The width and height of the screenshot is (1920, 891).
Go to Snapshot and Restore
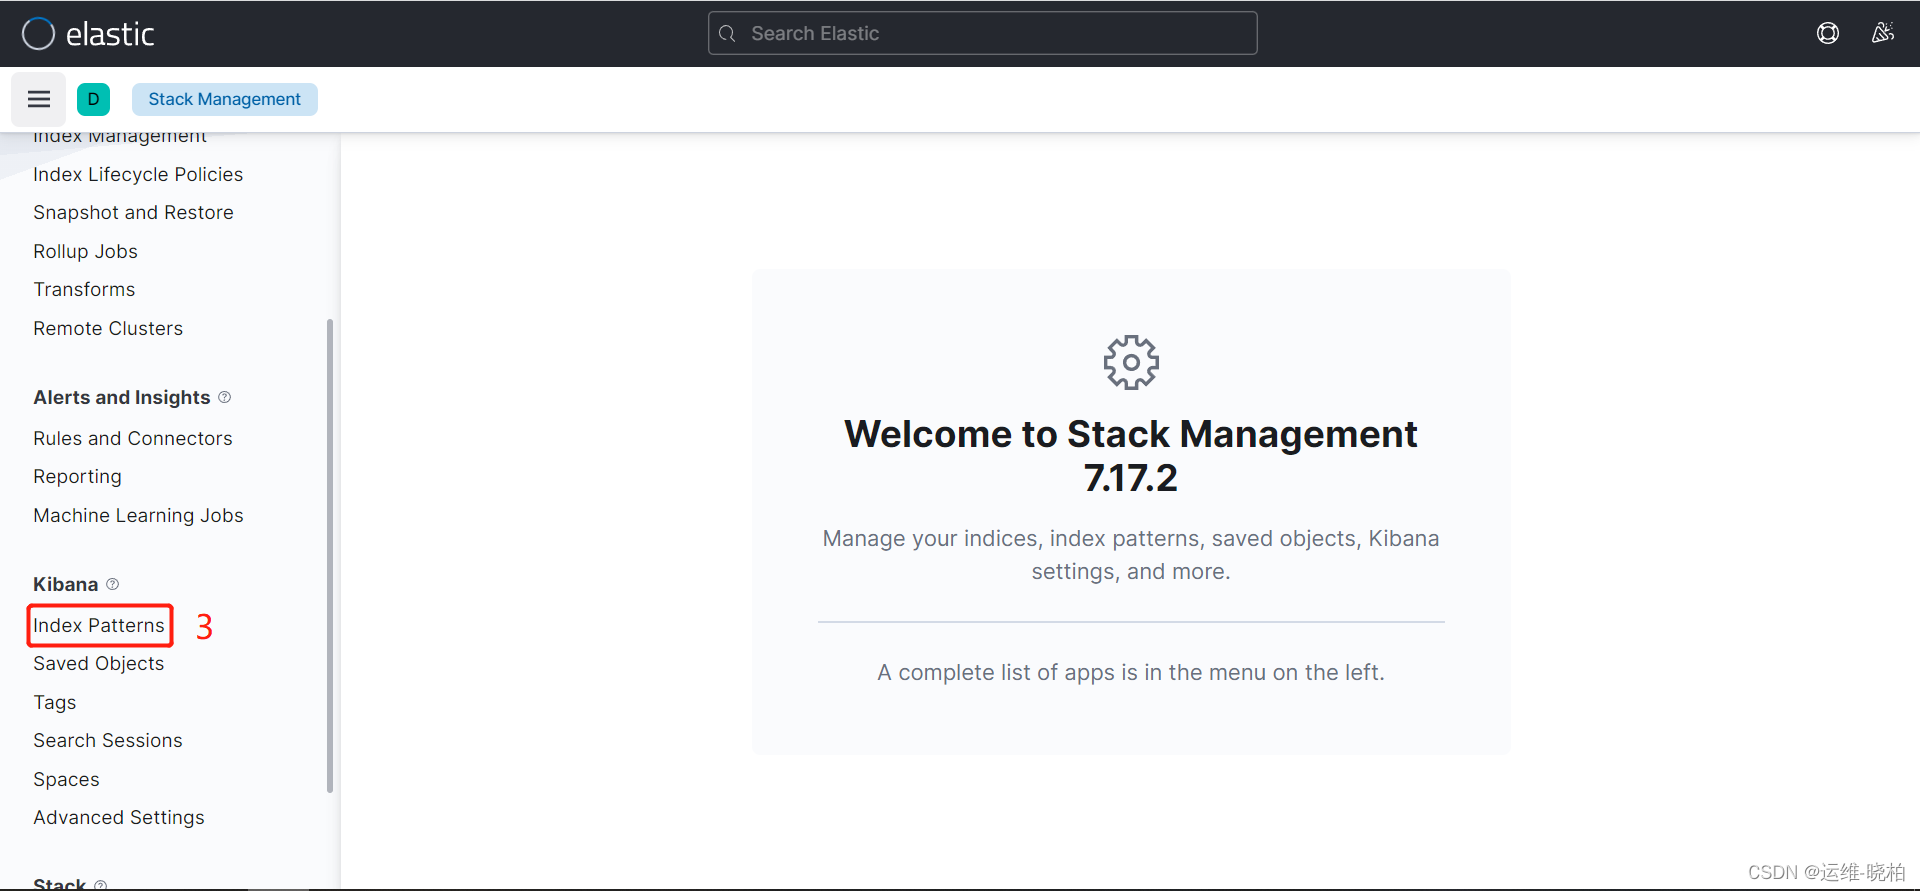coord(133,212)
